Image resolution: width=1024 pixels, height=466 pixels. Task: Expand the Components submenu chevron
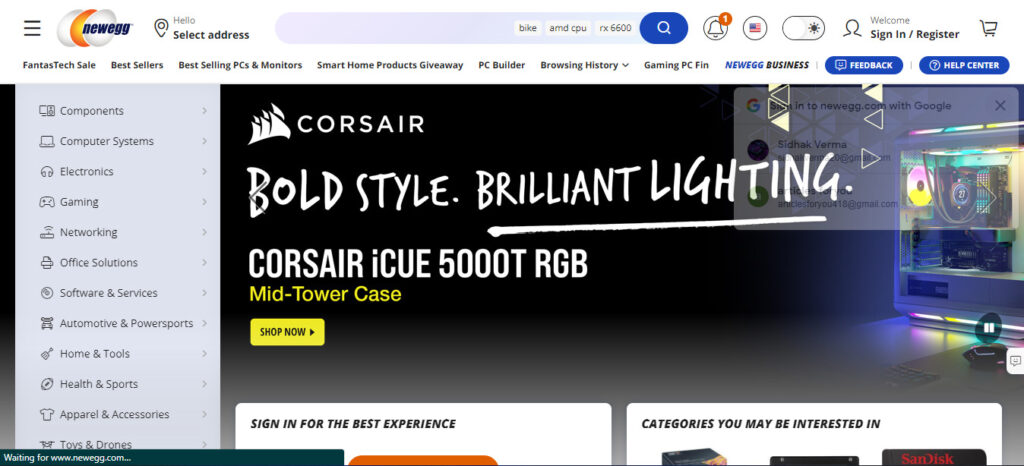204,111
